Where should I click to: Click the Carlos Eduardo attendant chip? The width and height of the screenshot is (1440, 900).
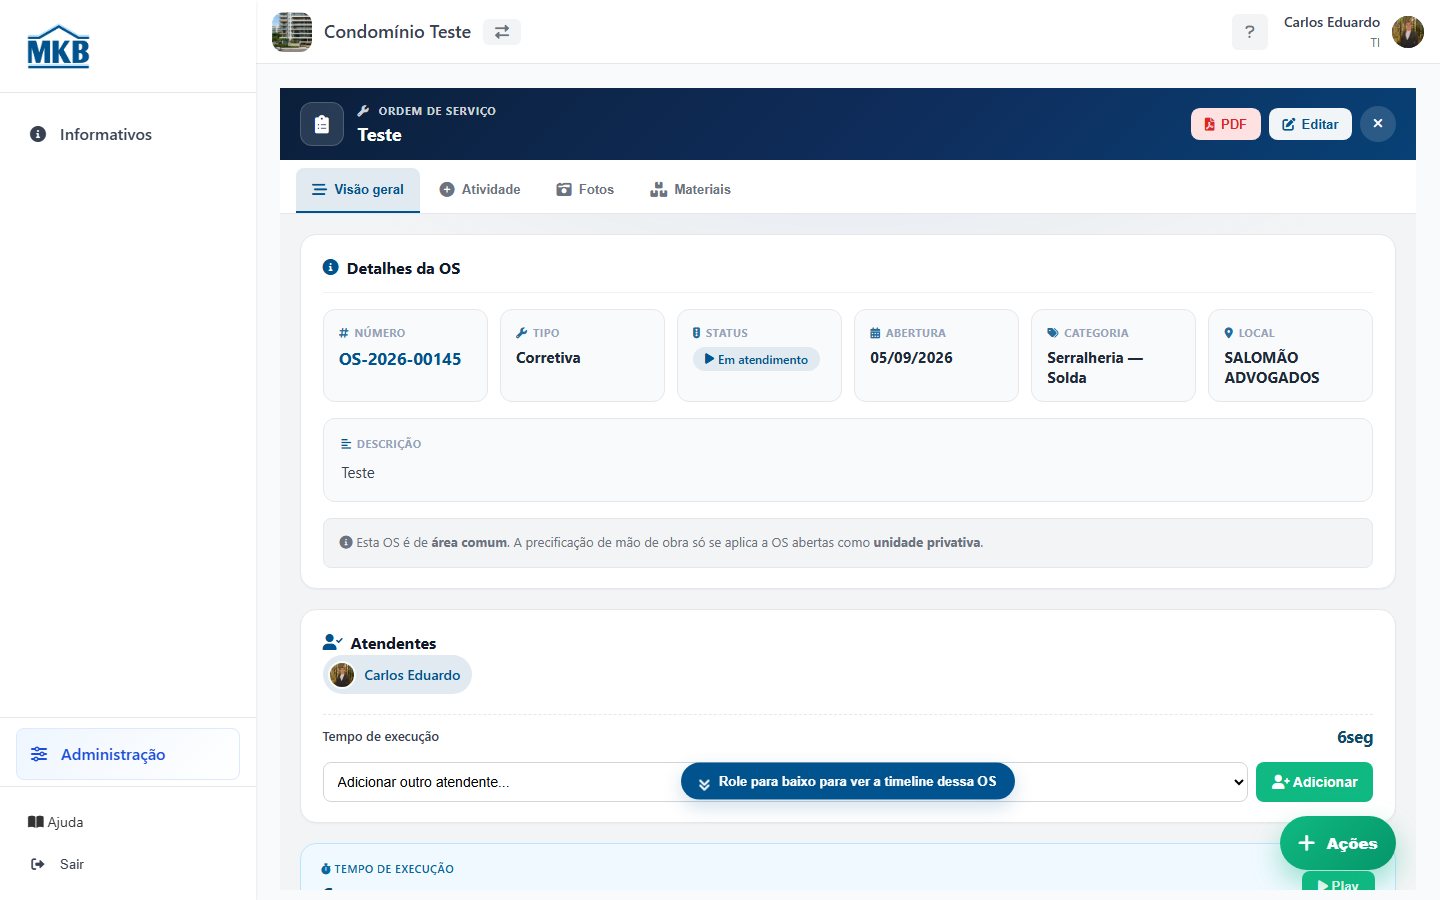(397, 675)
